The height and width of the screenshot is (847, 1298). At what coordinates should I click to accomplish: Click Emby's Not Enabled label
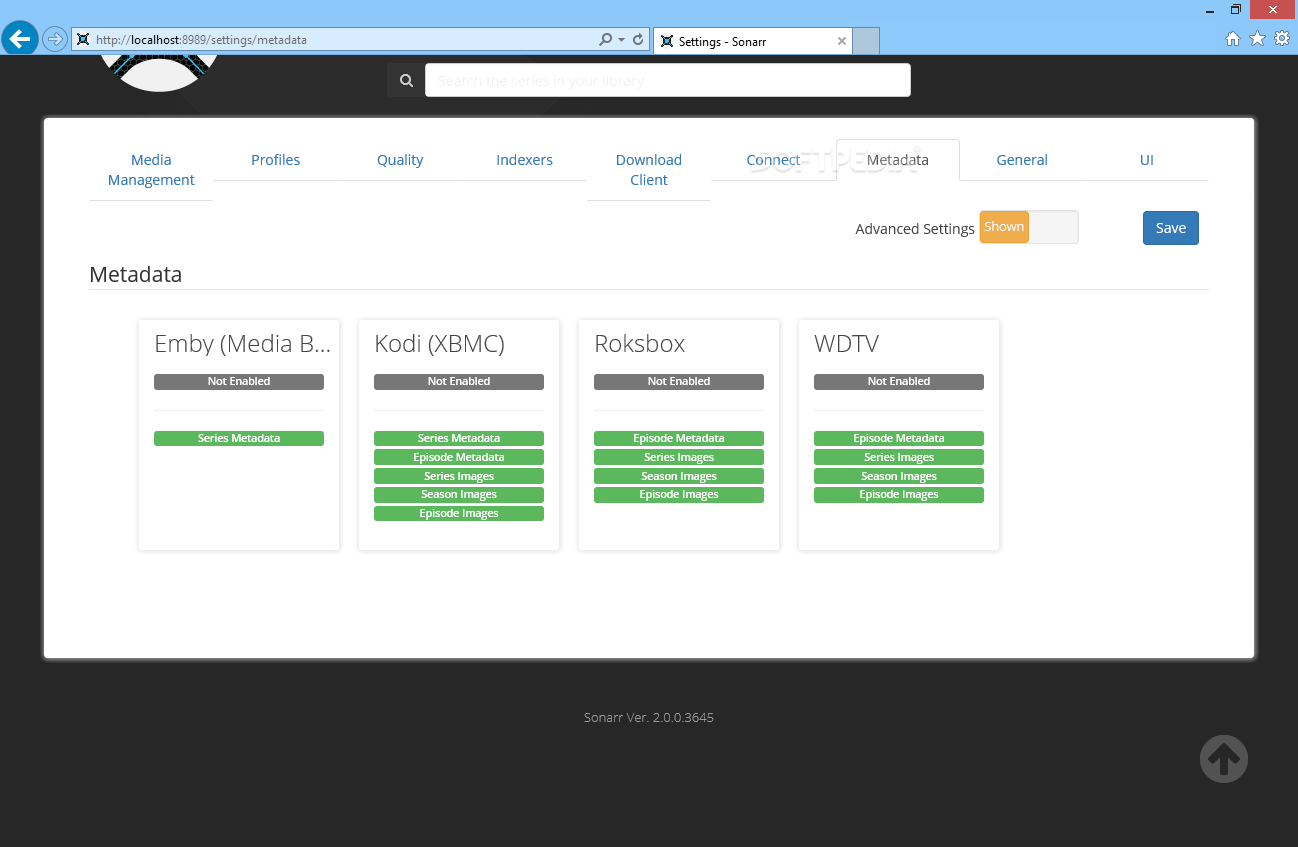coord(239,382)
